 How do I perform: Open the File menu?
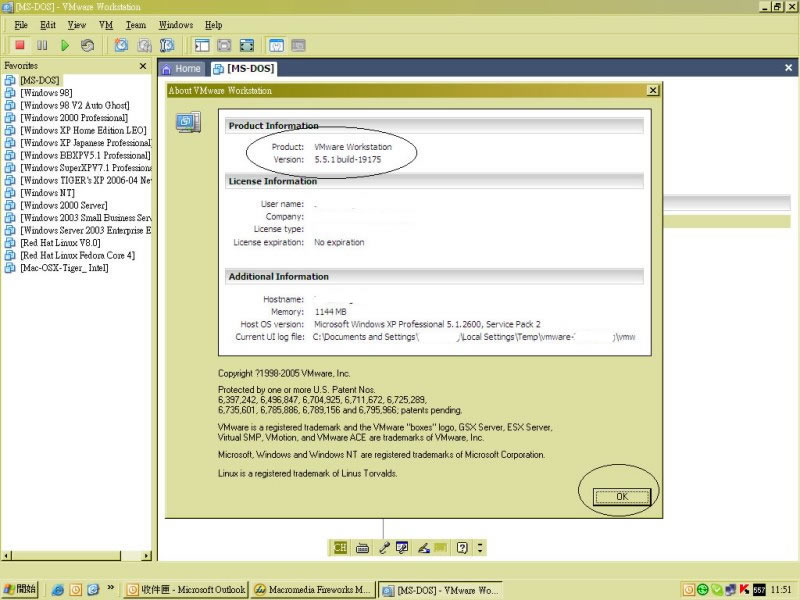(x=21, y=24)
